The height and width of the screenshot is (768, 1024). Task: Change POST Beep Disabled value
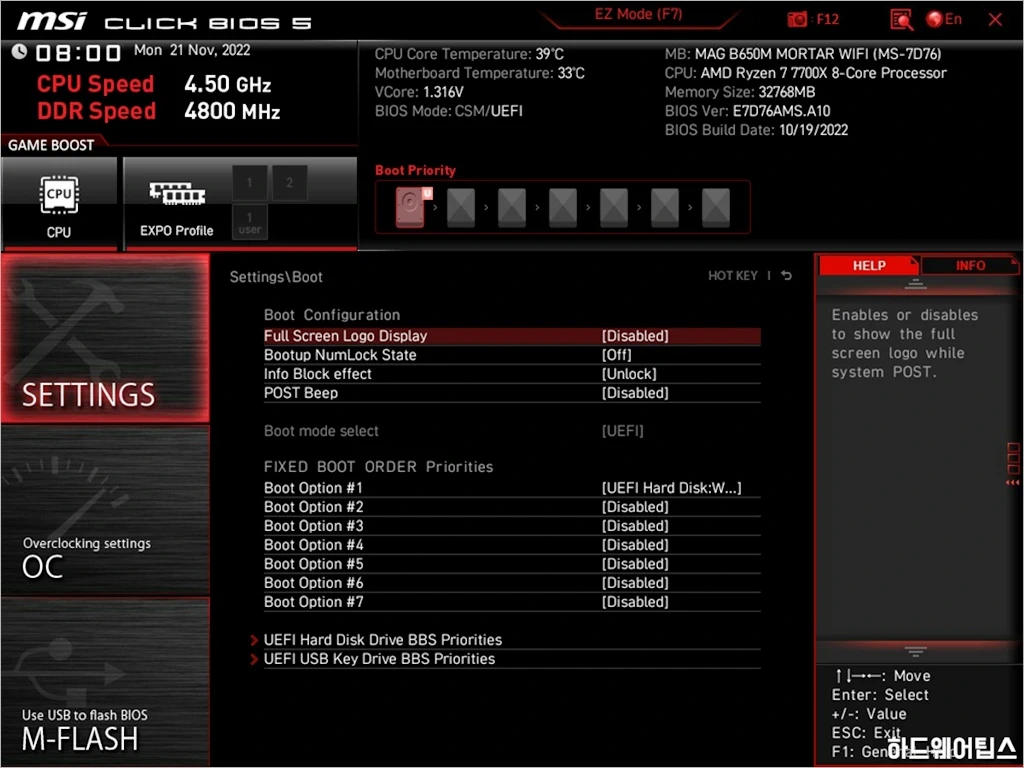(x=635, y=392)
